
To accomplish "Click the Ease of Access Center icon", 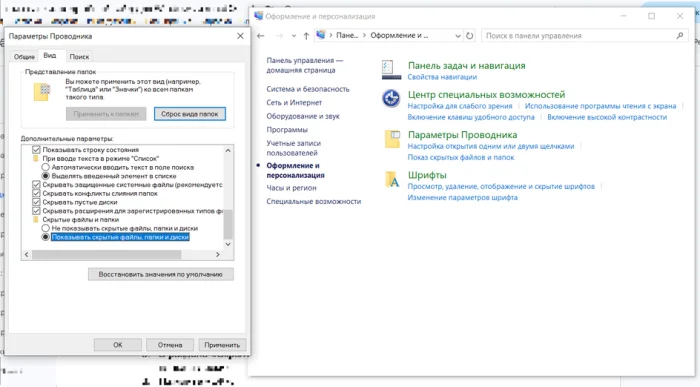I will point(391,98).
